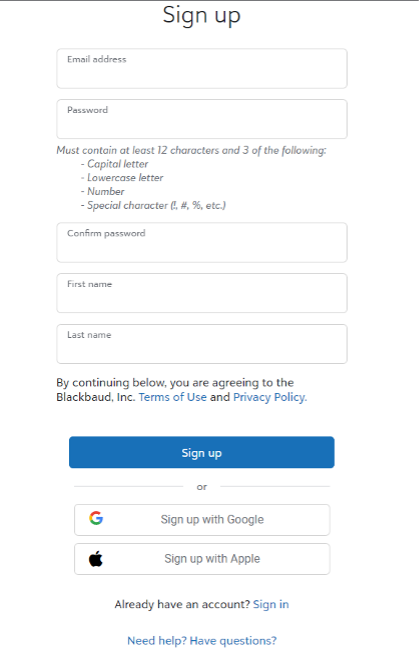Screen dimensions: 420x668
Task: Click the "or" divider text
Action: [202, 487]
